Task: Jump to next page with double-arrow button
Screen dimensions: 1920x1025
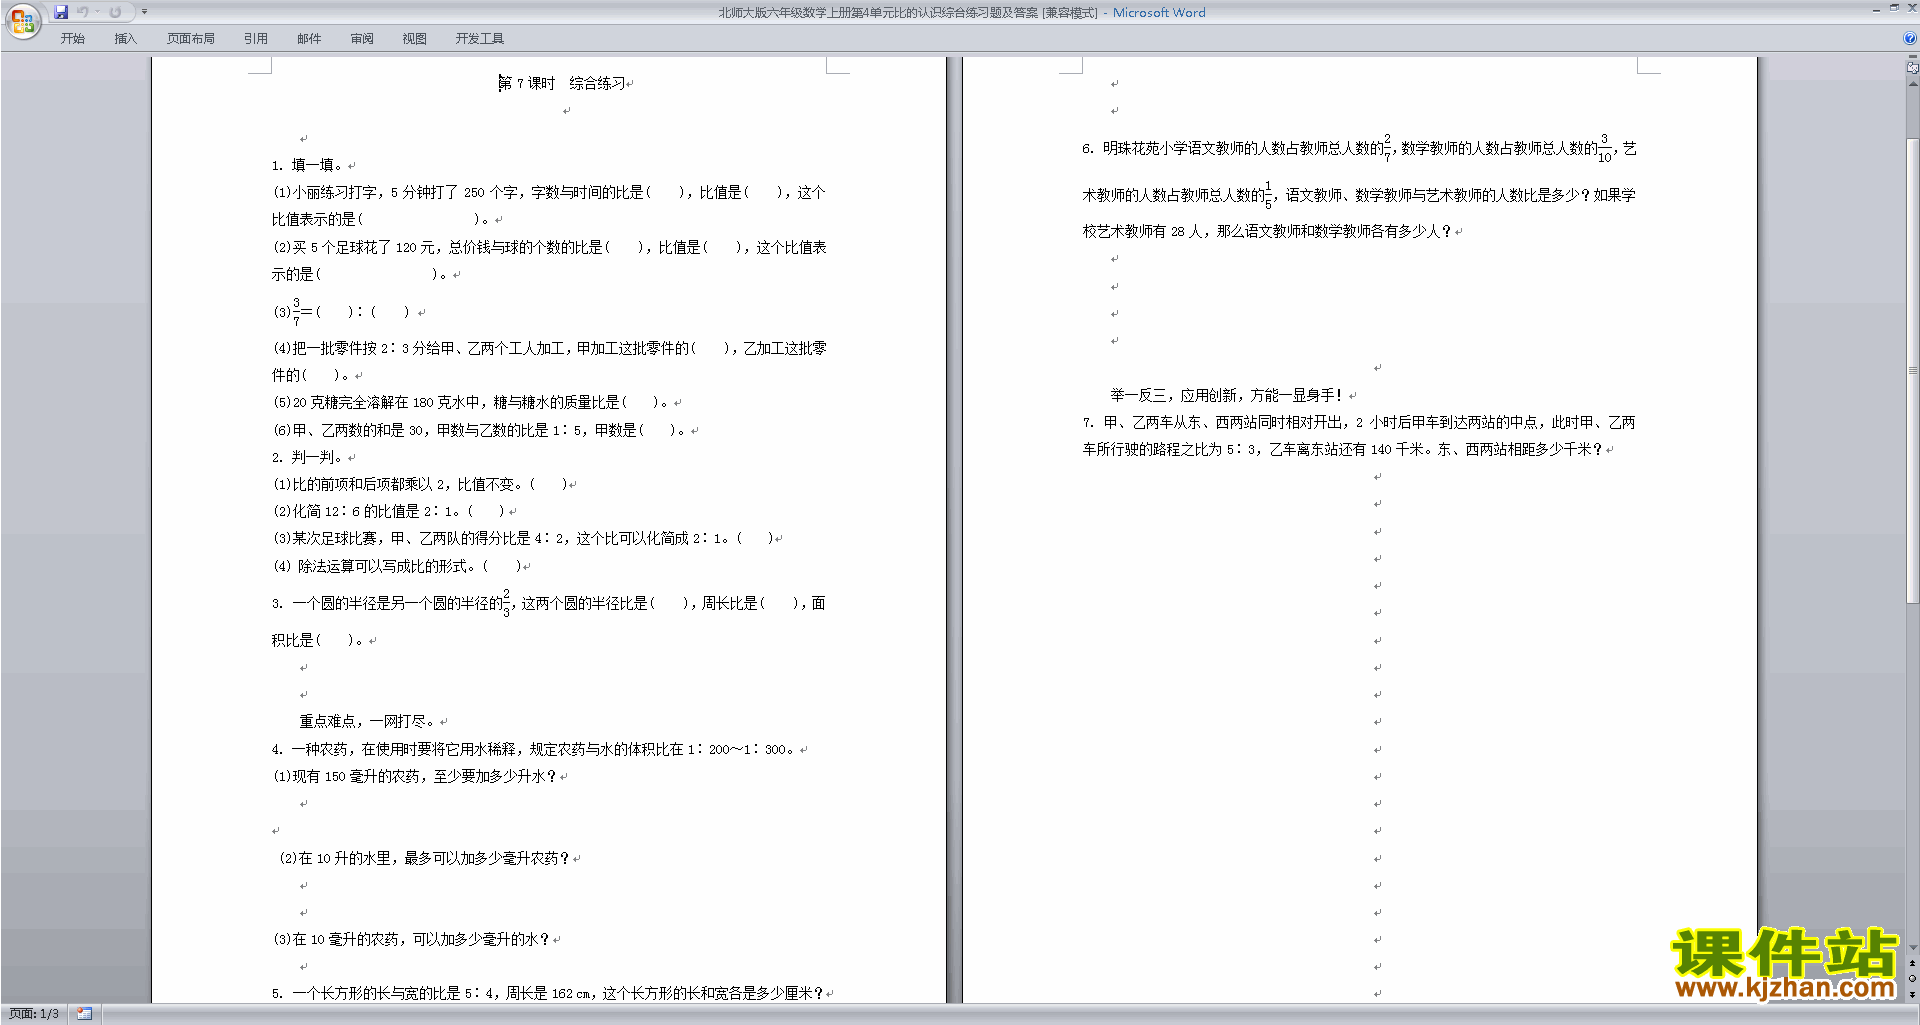Action: coord(1912,994)
